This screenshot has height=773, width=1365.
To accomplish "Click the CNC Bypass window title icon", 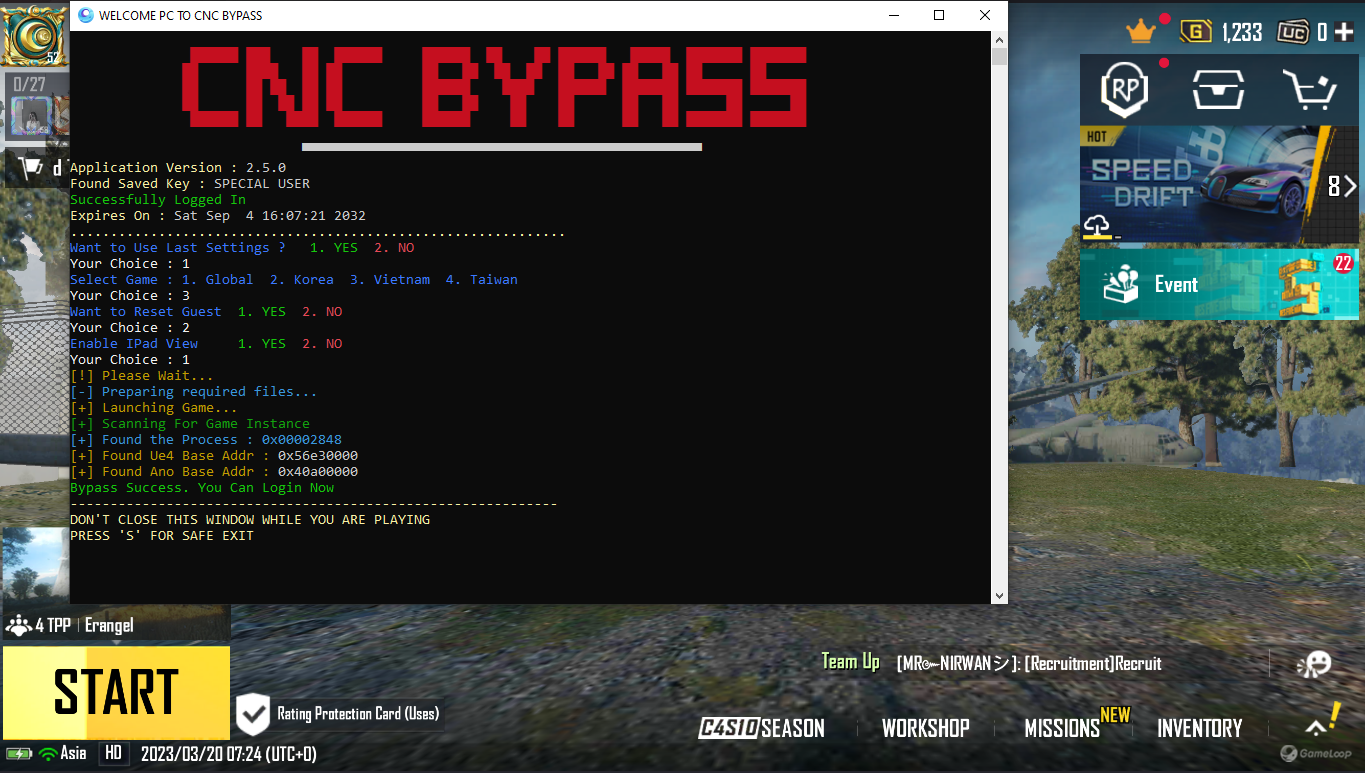I will click(x=85, y=15).
